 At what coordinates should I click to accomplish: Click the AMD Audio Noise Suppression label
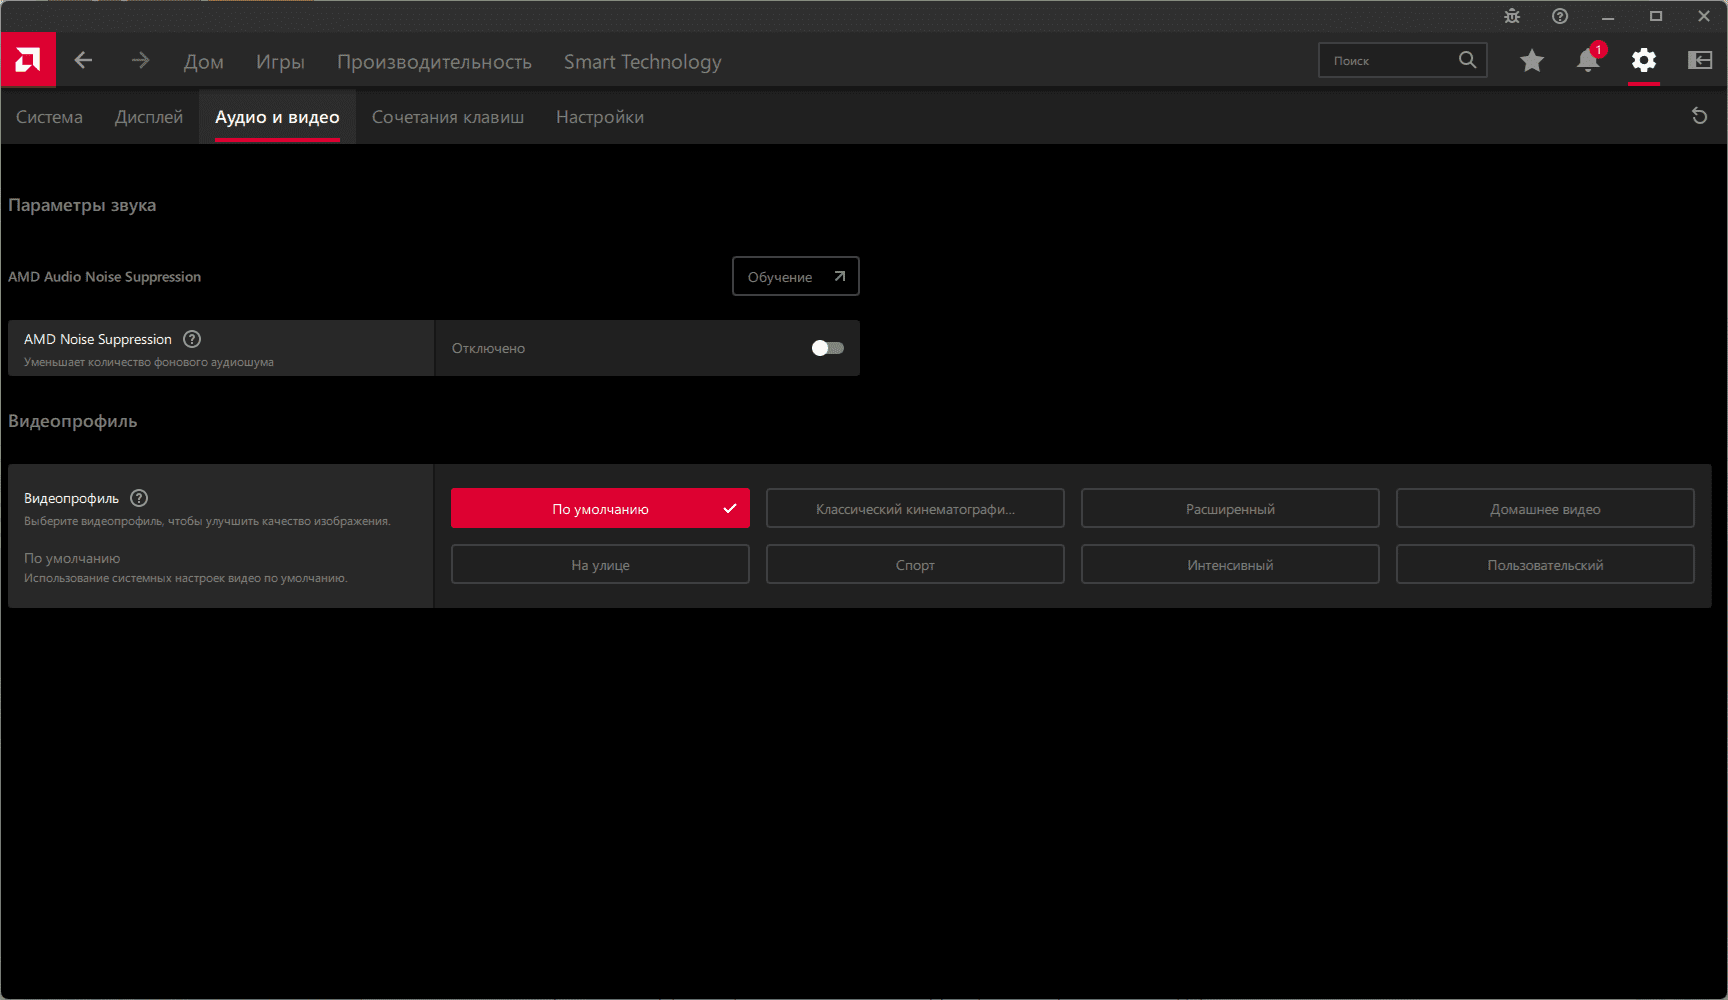coord(104,277)
